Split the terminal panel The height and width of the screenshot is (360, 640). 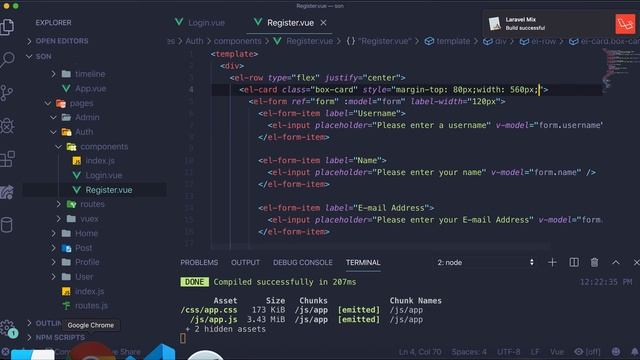coord(574,262)
